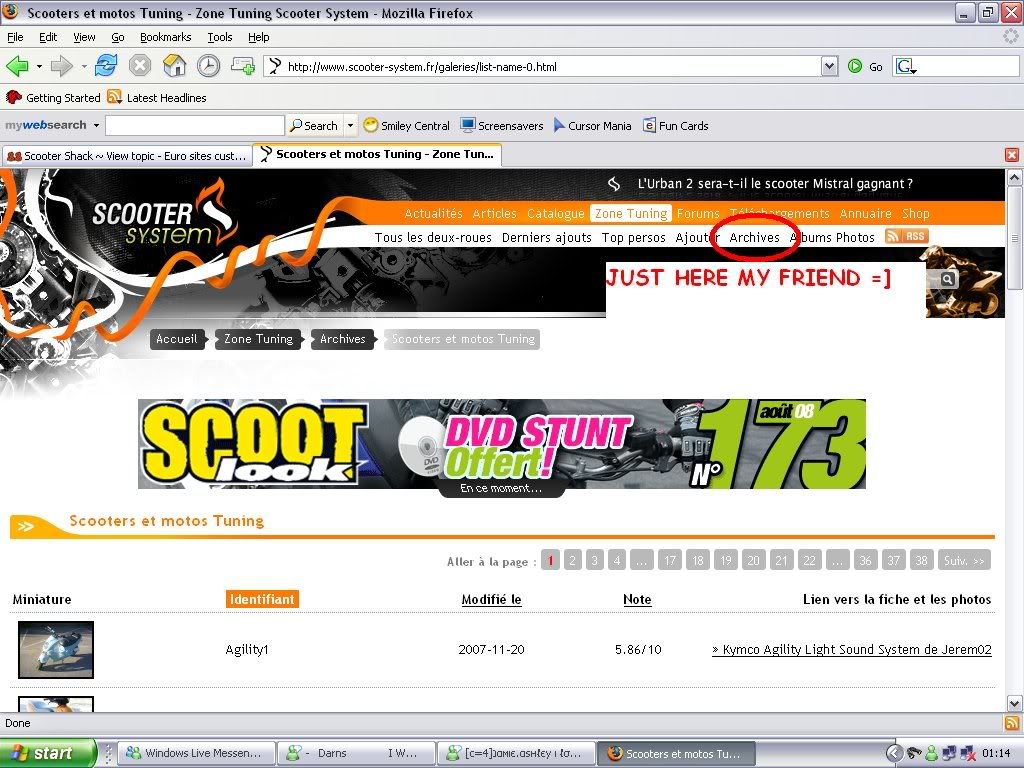
Task: Expand the Search button dropdown arrow
Action: pos(350,126)
